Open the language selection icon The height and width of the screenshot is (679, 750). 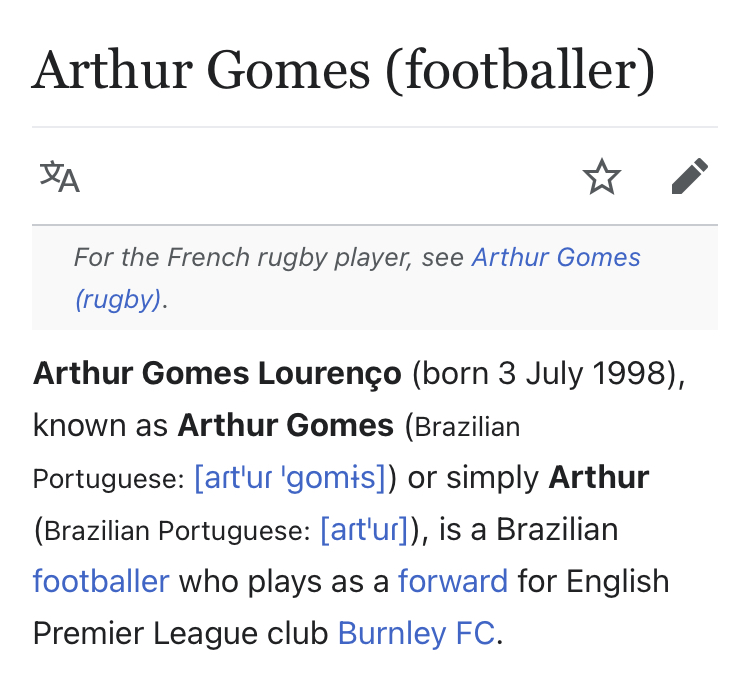point(60,177)
